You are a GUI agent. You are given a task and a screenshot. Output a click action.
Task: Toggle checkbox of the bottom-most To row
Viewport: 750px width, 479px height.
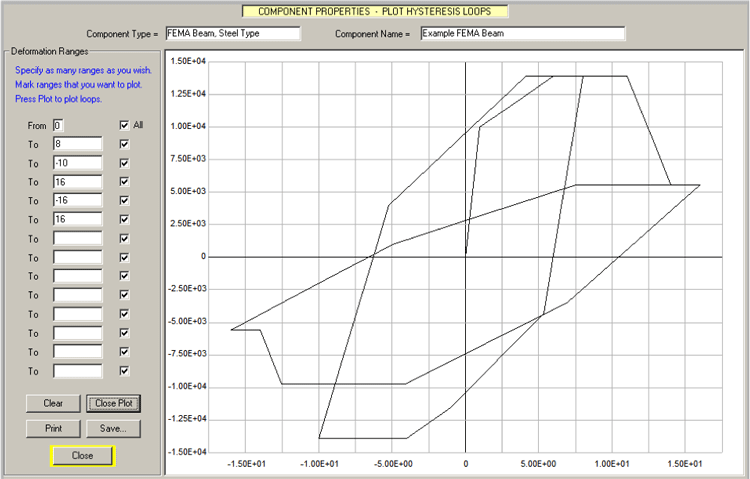click(124, 371)
